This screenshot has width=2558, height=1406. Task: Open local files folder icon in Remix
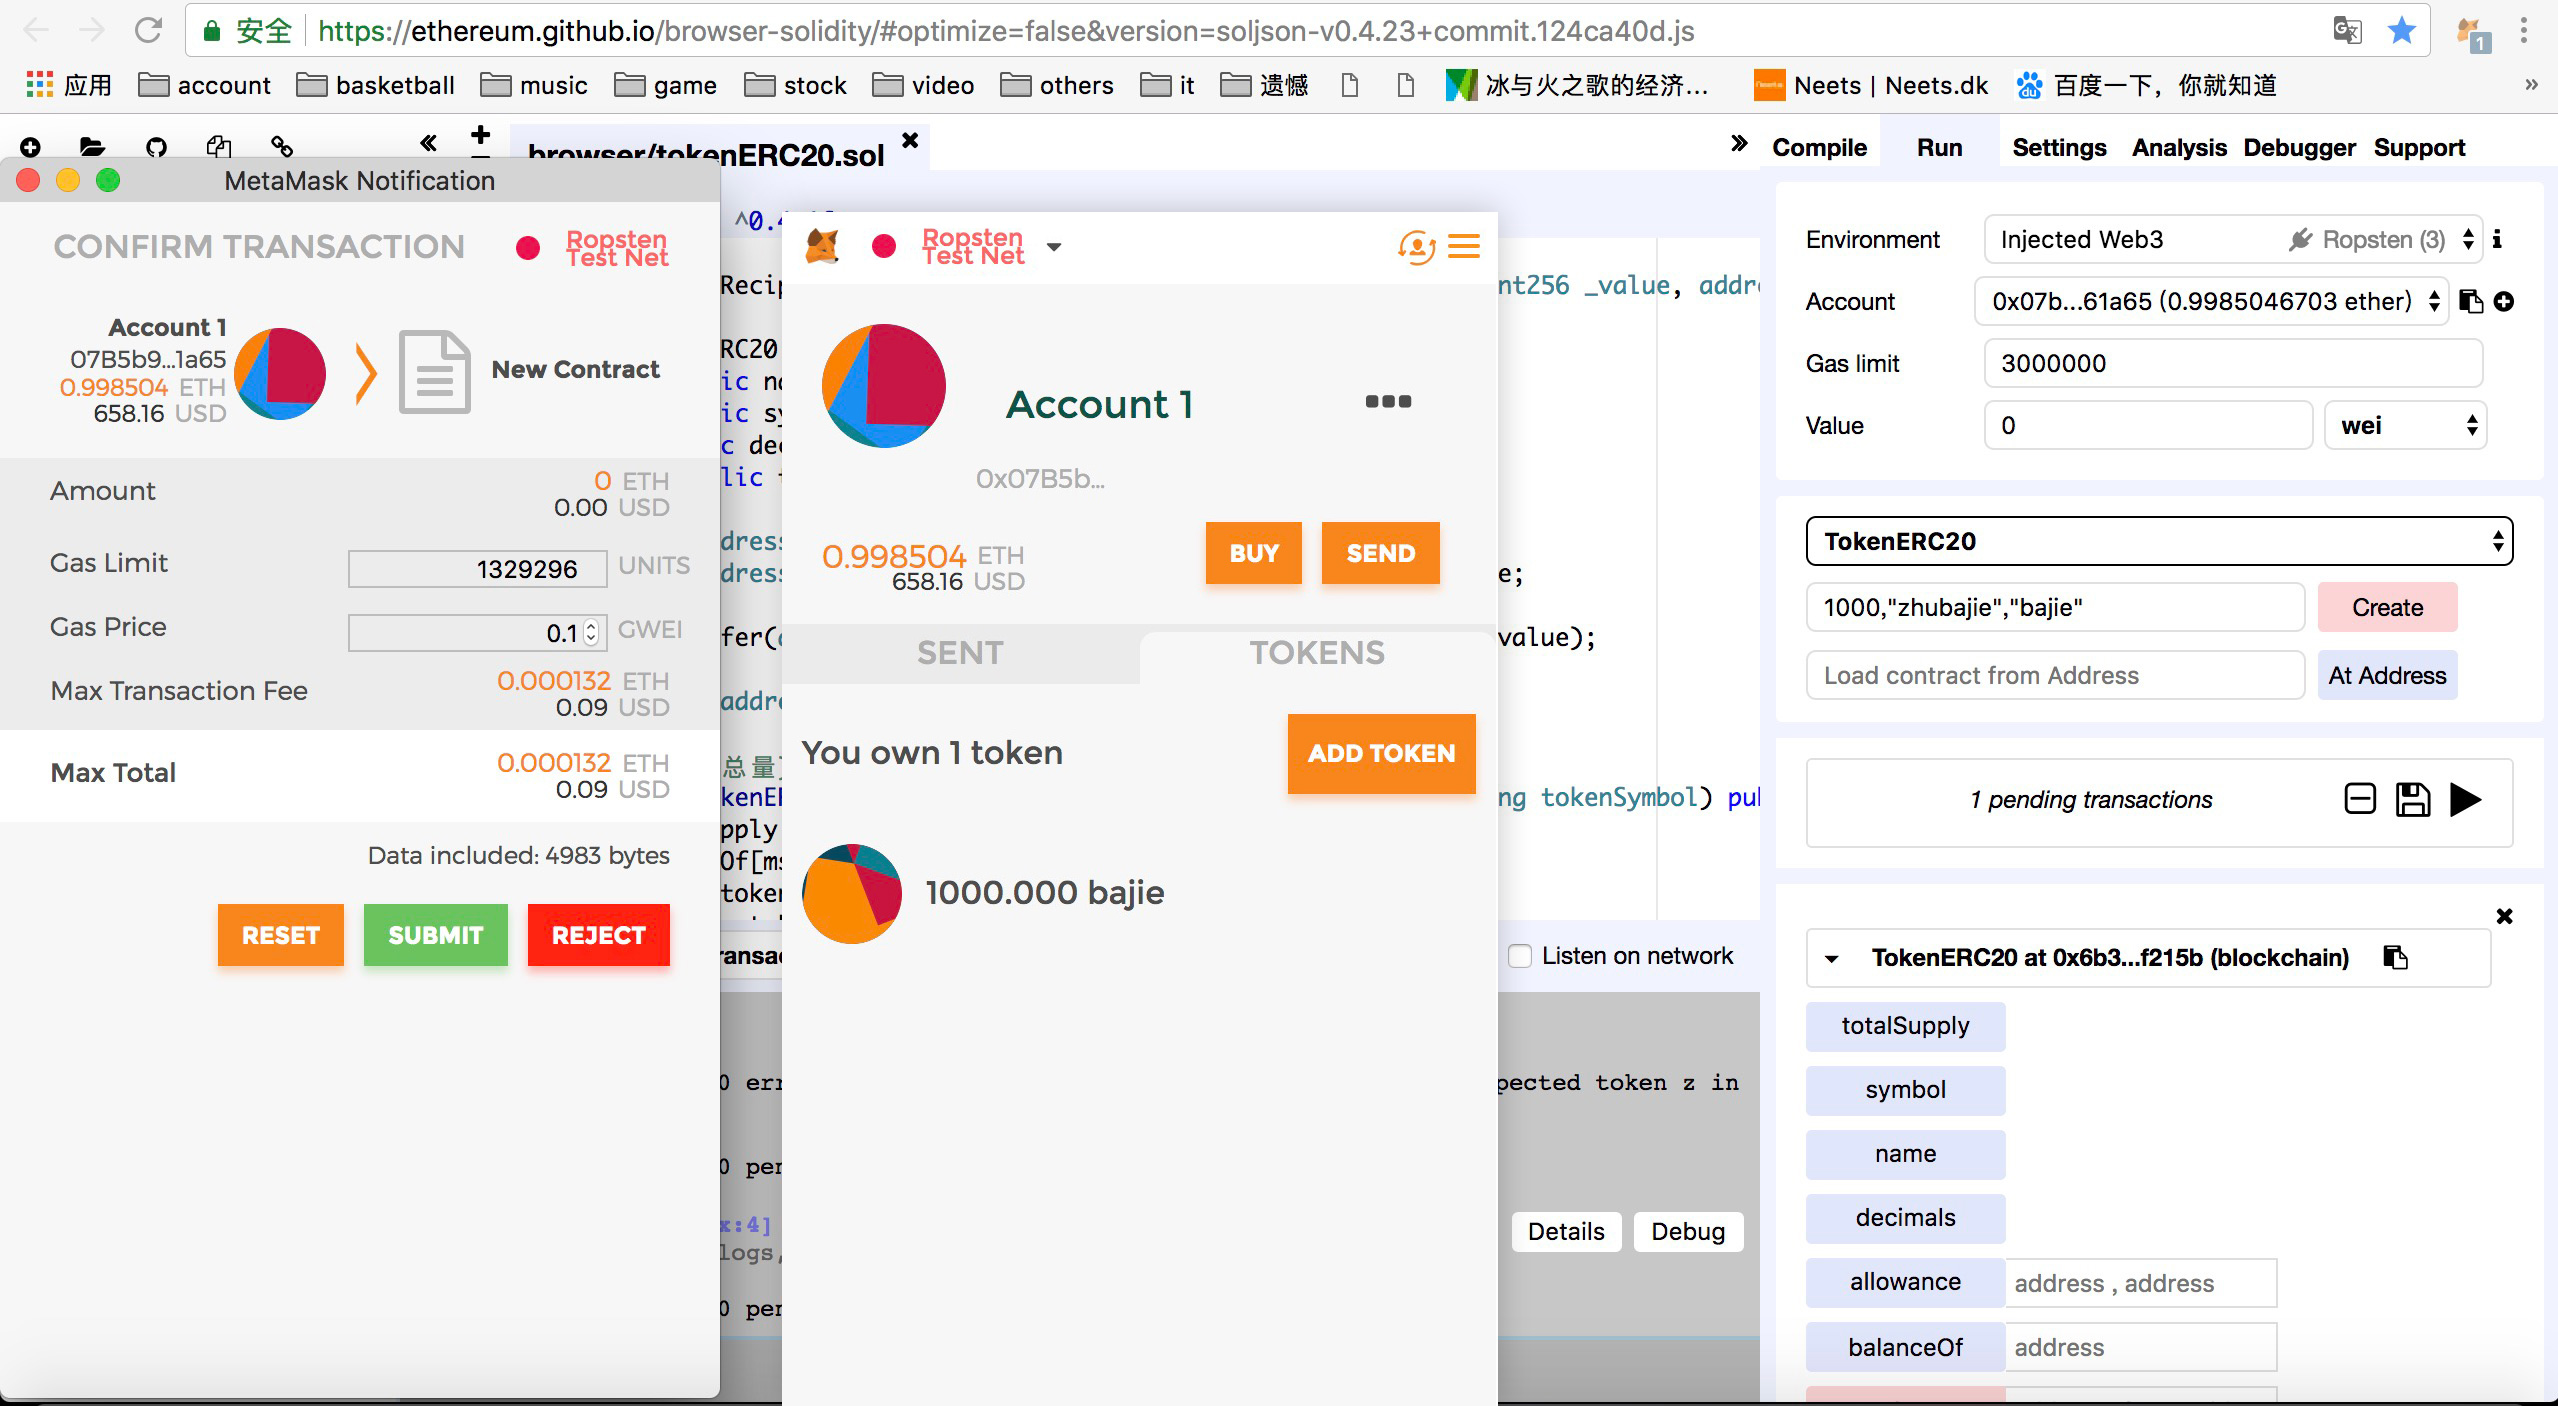click(x=92, y=147)
